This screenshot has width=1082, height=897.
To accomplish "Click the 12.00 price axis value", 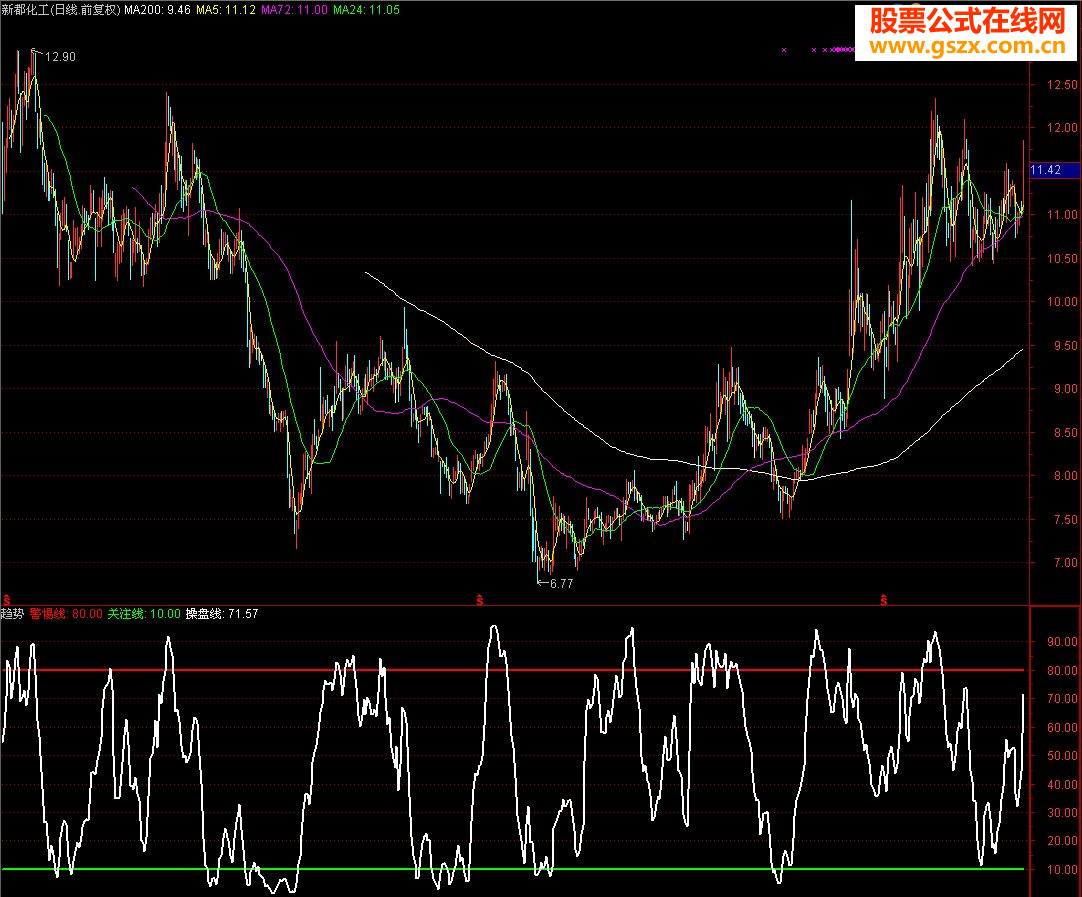I will [x=1061, y=128].
